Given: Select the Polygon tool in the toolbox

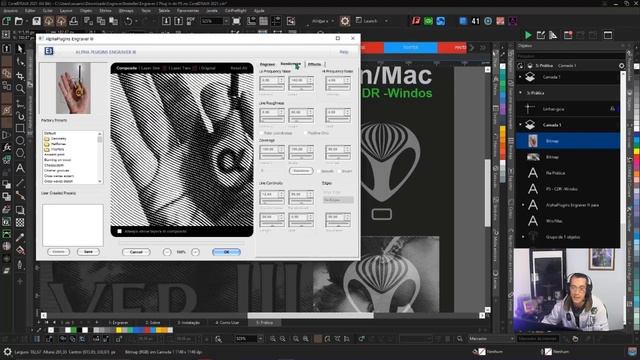Looking at the screenshot, I should (x=20, y=154).
